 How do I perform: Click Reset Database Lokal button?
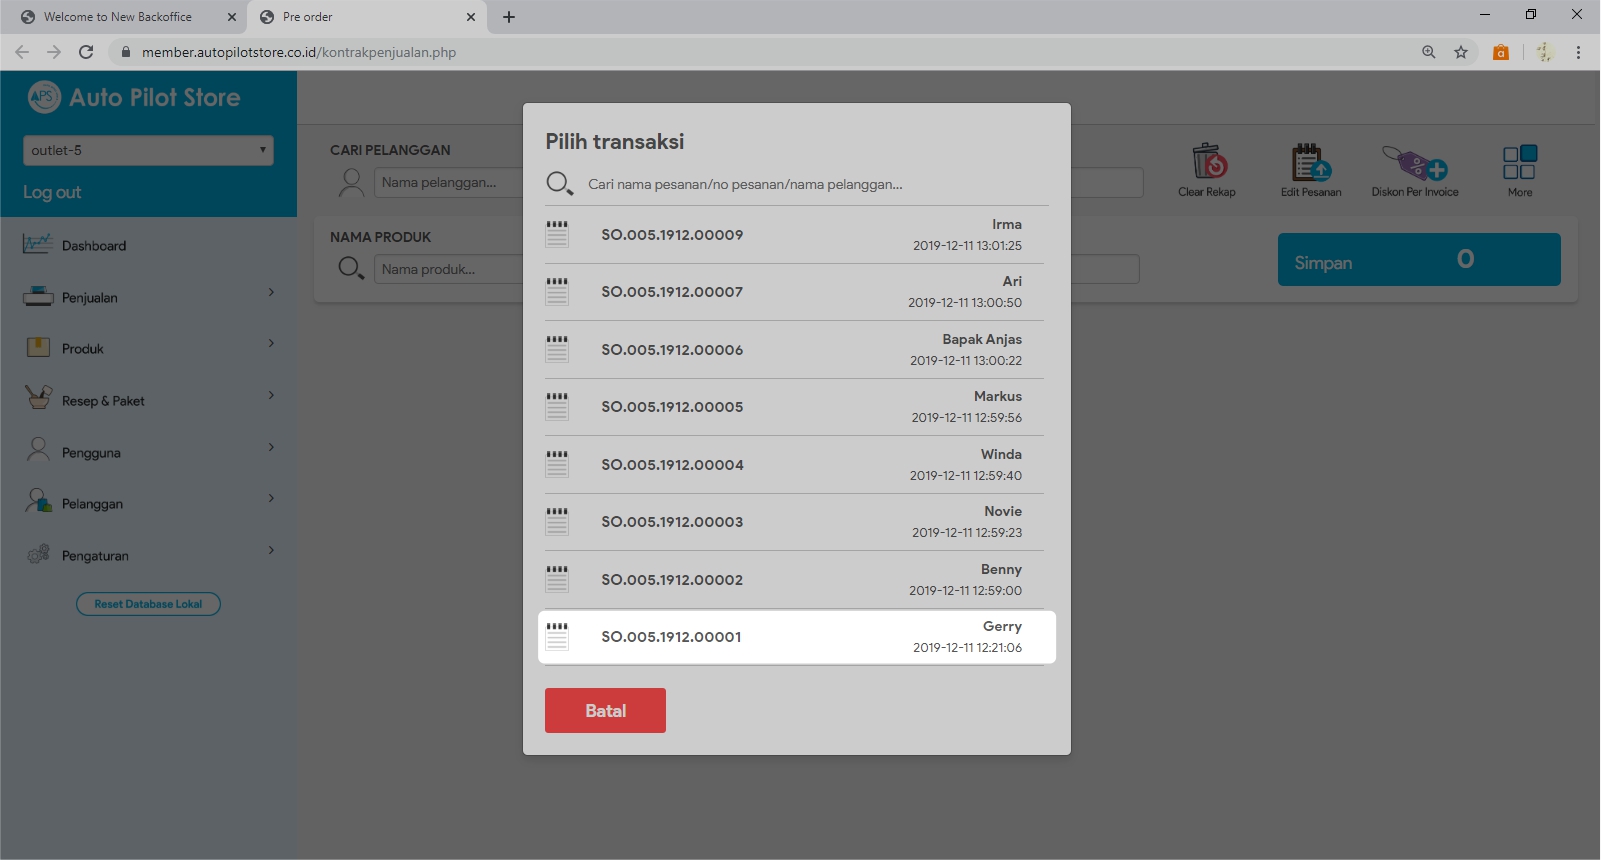pyautogui.click(x=148, y=604)
